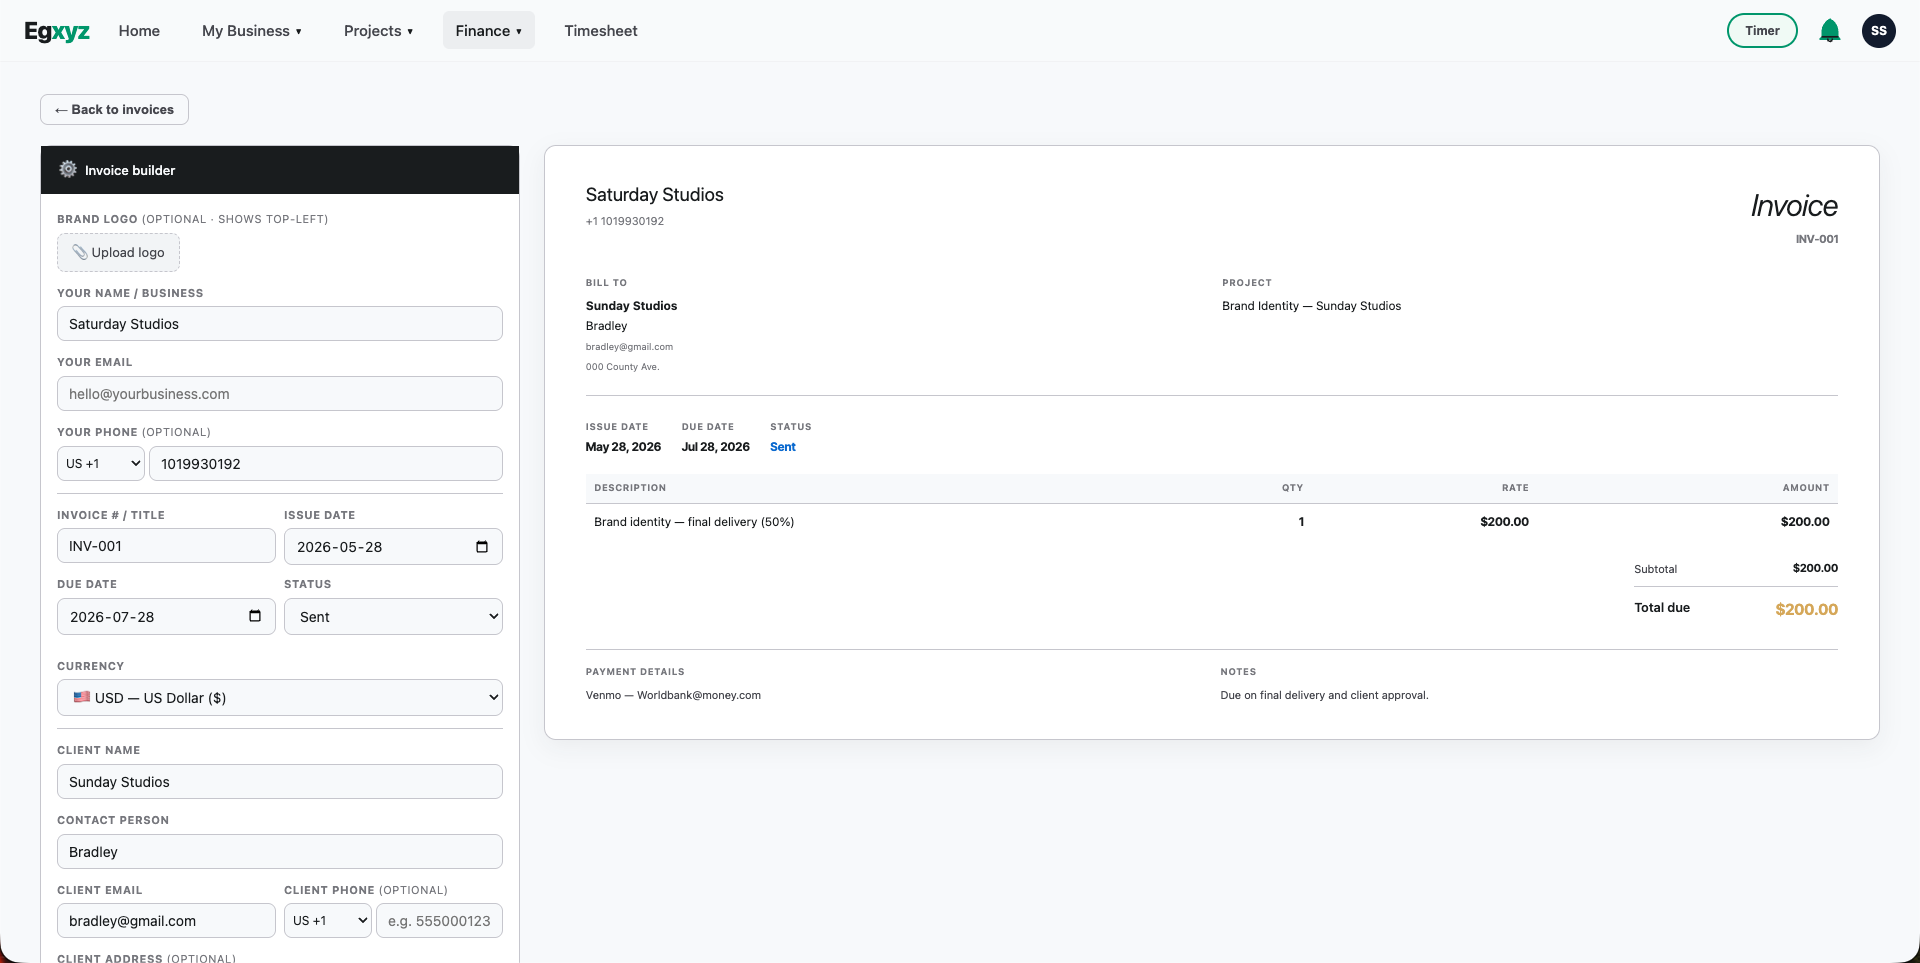Click the $200.00 Total due amount
The image size is (1920, 963).
(1806, 609)
